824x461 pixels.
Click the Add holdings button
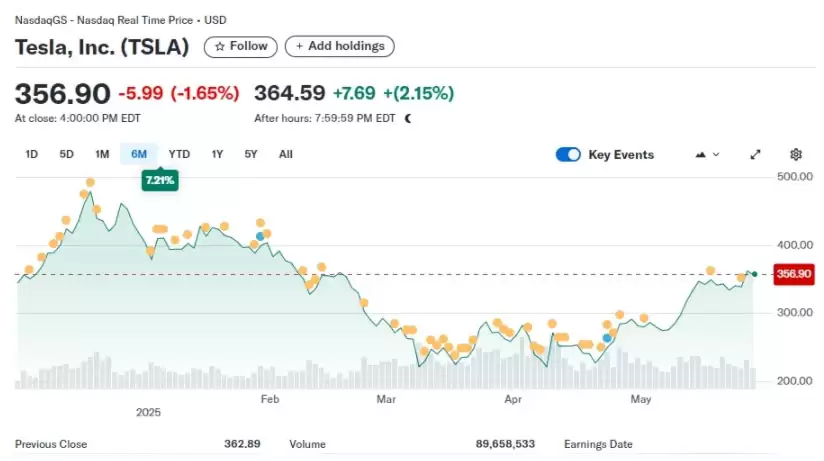click(x=339, y=46)
